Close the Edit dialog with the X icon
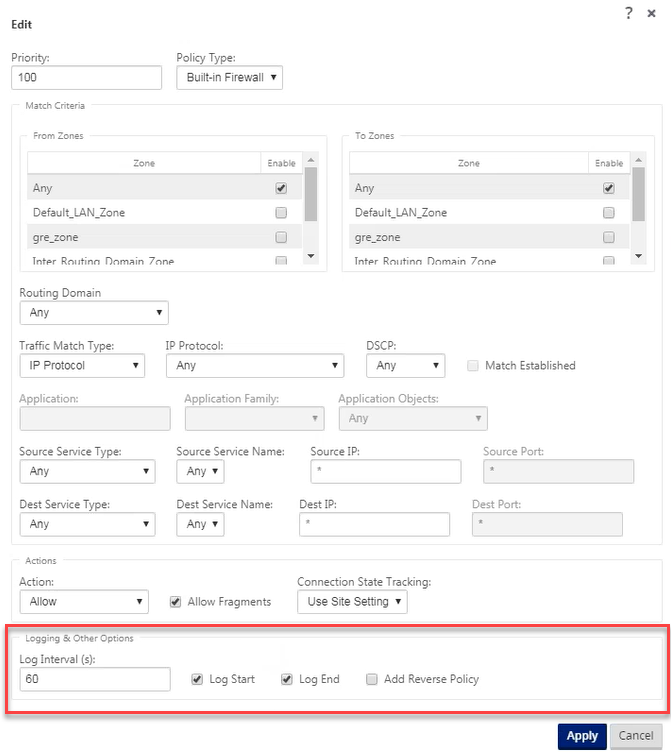Screen dimensions: 671x756 (x=651, y=14)
